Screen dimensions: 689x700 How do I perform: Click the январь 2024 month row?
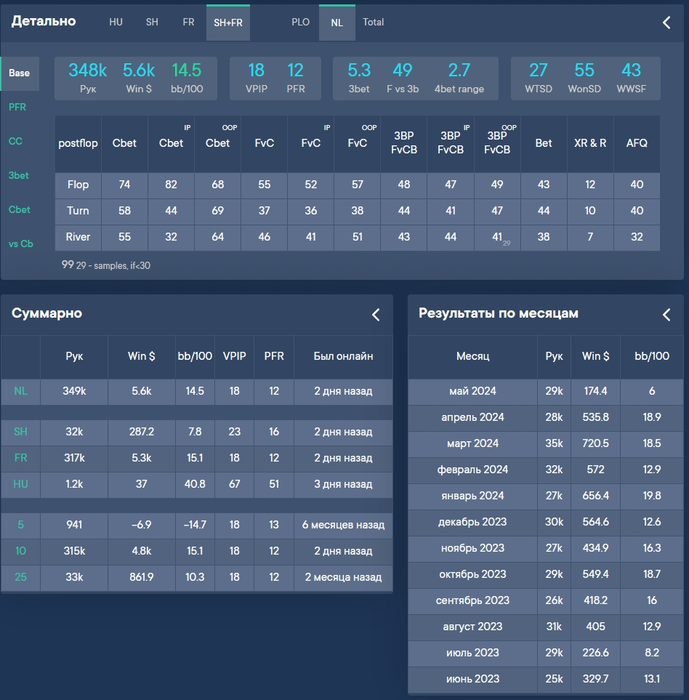(546, 496)
